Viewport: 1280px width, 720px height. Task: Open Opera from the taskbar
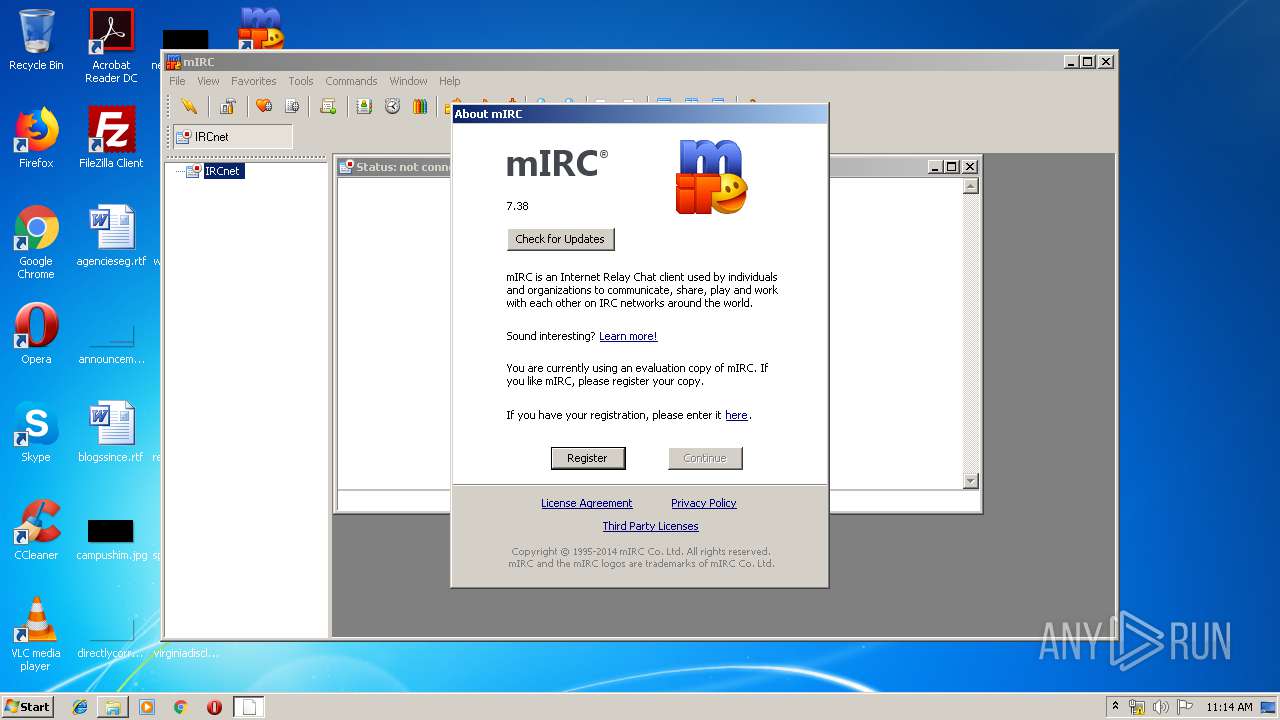[x=214, y=707]
